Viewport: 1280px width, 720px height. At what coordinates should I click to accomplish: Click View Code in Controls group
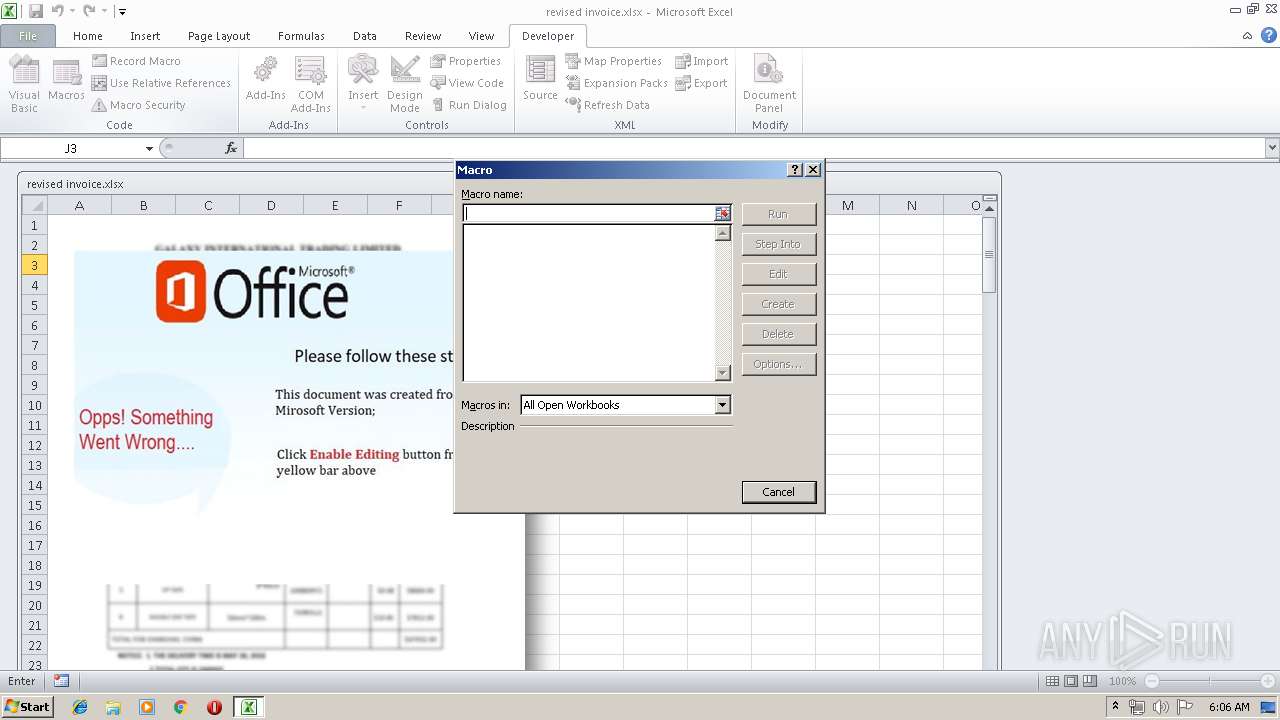click(467, 83)
